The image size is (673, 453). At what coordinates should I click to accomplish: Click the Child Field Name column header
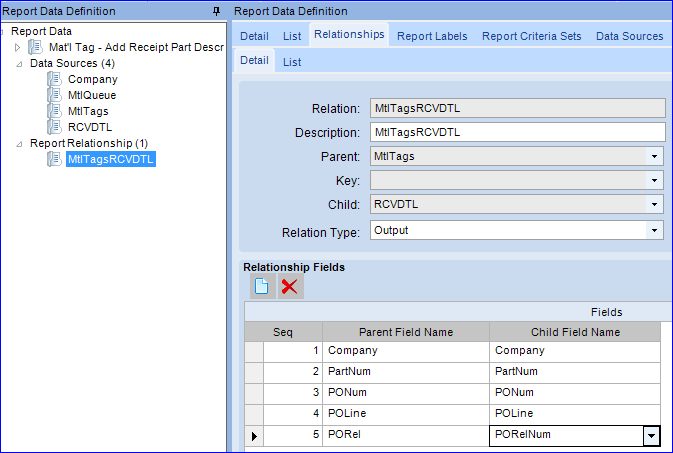click(575, 332)
